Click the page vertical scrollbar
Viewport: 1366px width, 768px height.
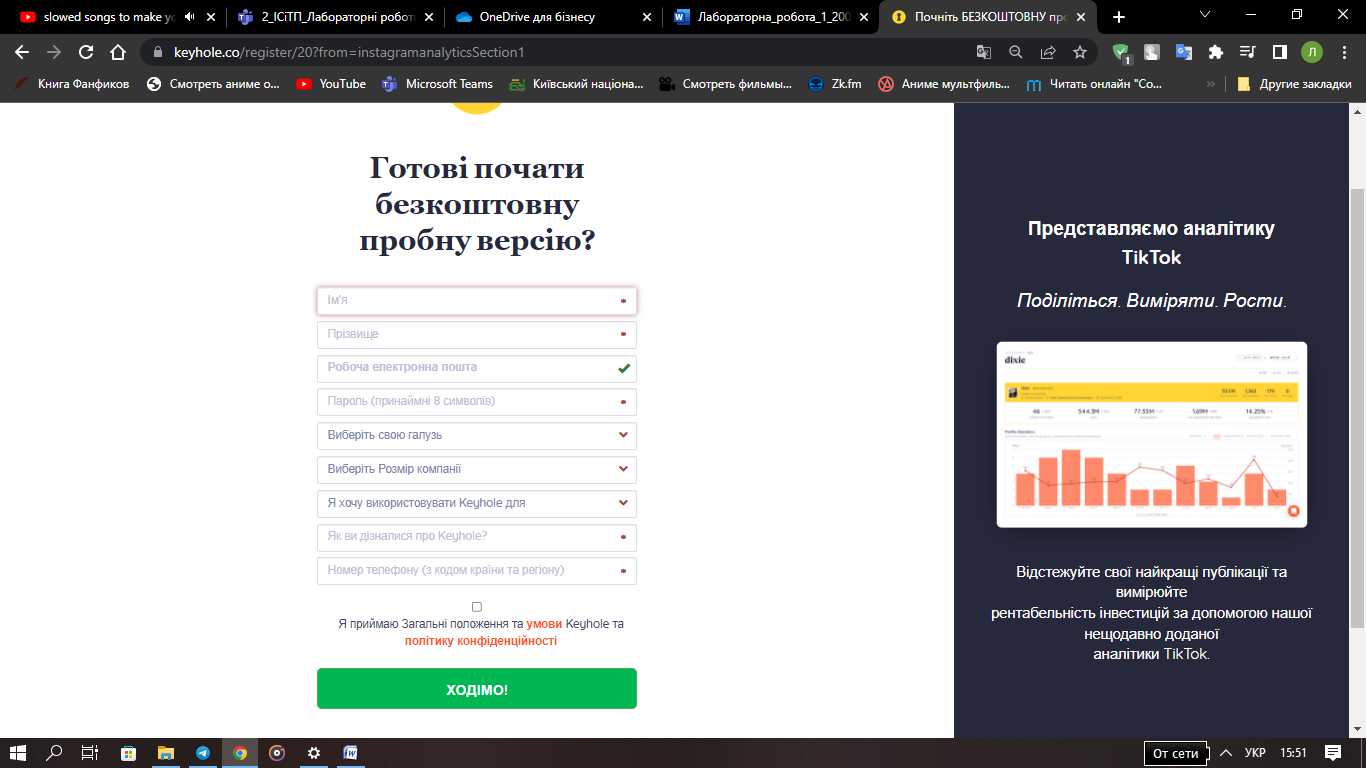click(x=1357, y=408)
